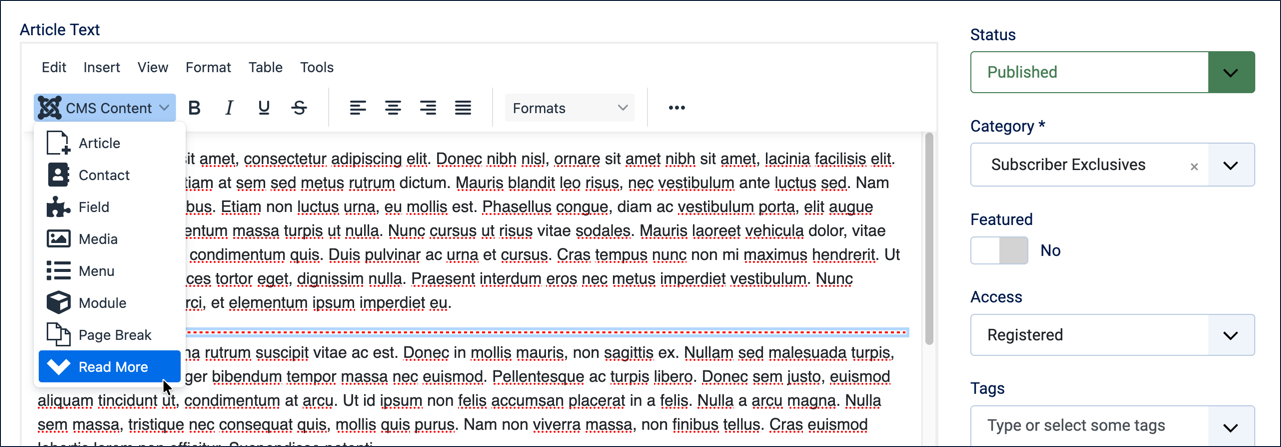Justify text alignment
Viewport: 1281px width, 447px height.
pyautogui.click(x=463, y=108)
